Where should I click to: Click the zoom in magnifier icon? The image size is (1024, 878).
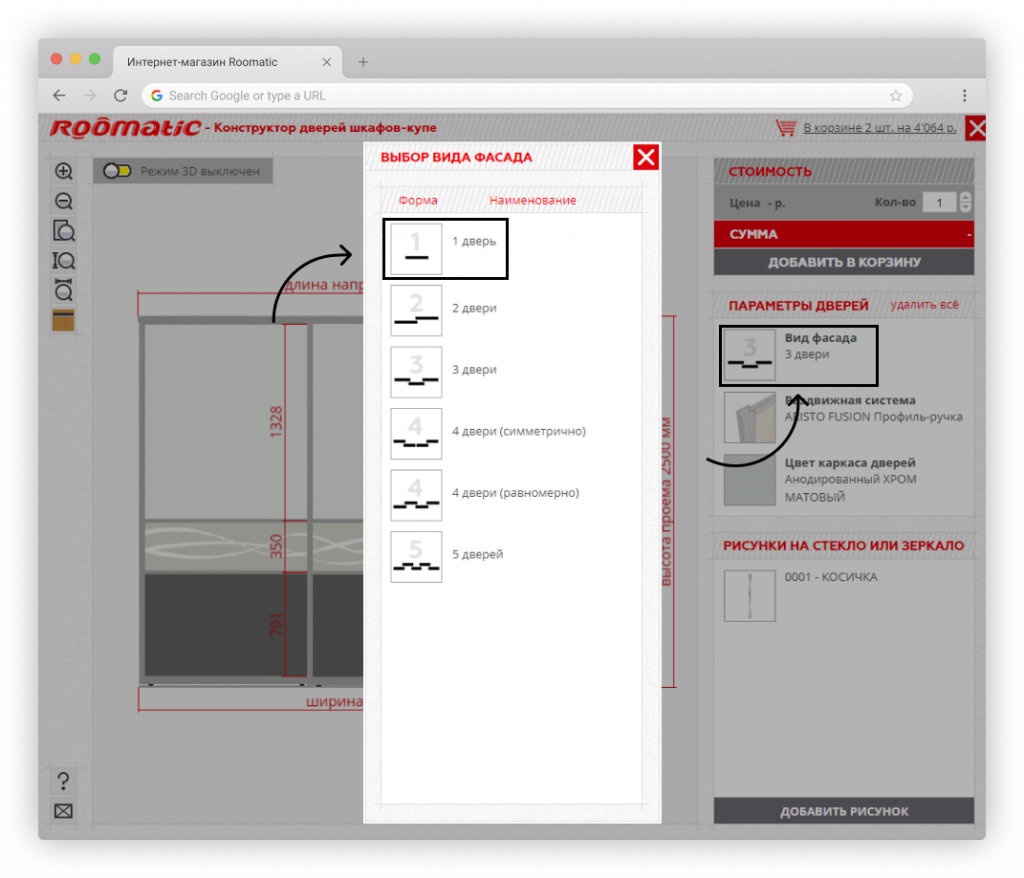tap(64, 171)
